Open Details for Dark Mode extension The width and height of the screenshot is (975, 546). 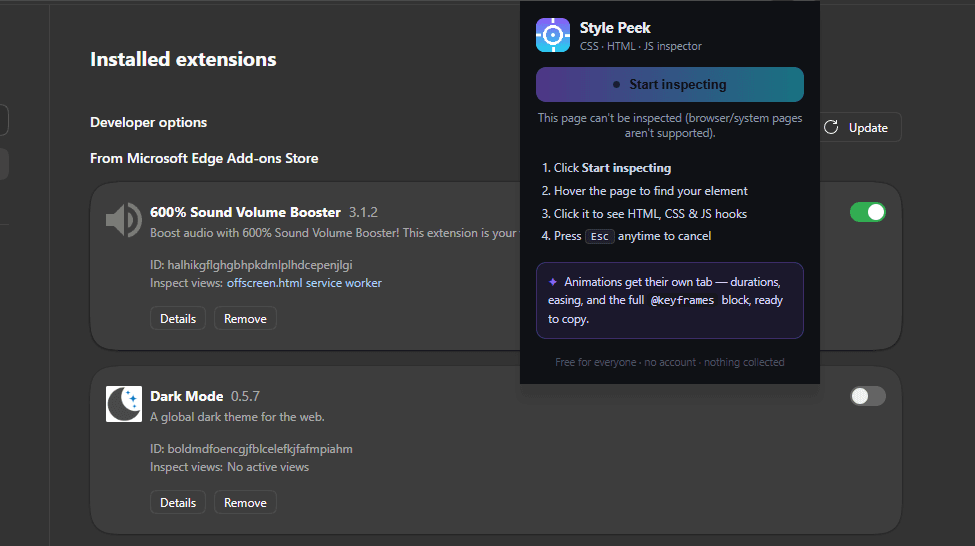[x=178, y=502]
